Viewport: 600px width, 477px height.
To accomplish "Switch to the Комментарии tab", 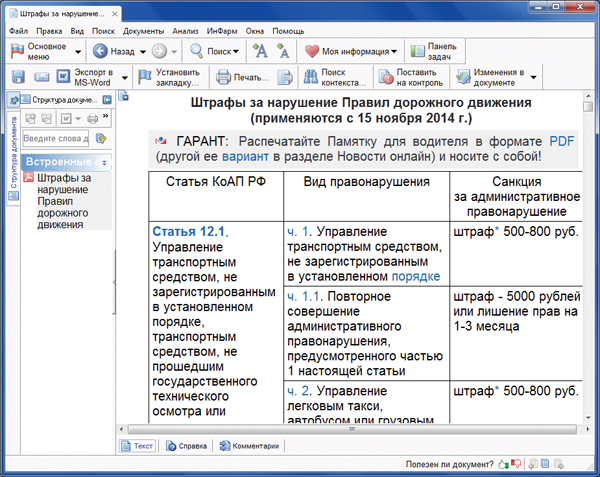I will coord(247,446).
